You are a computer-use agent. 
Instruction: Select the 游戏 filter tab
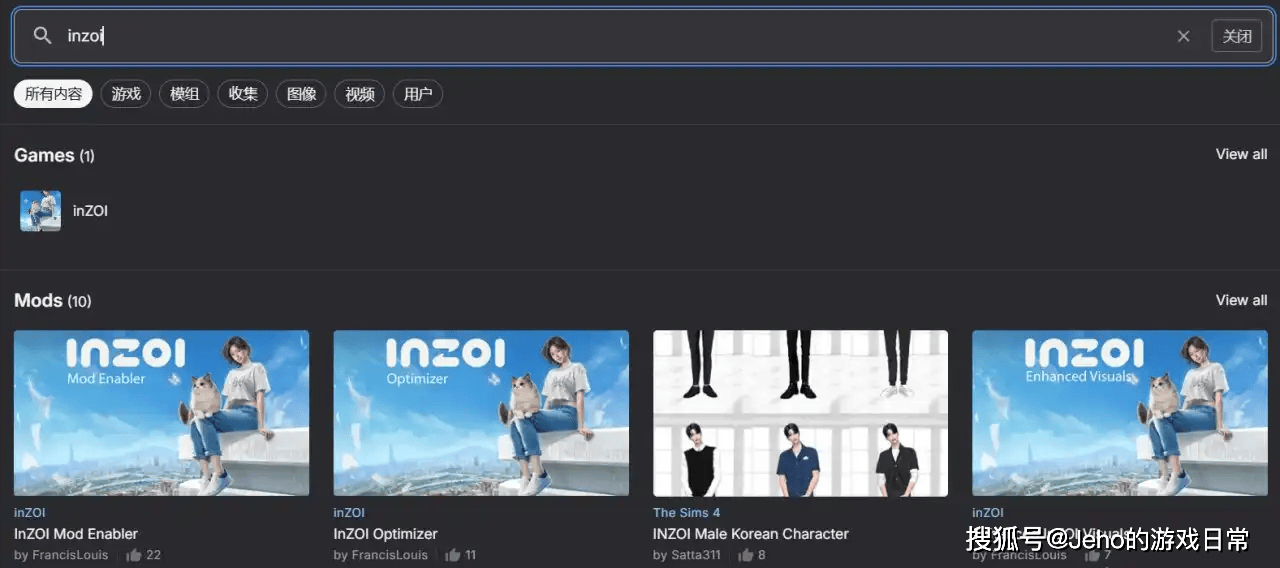pos(126,94)
